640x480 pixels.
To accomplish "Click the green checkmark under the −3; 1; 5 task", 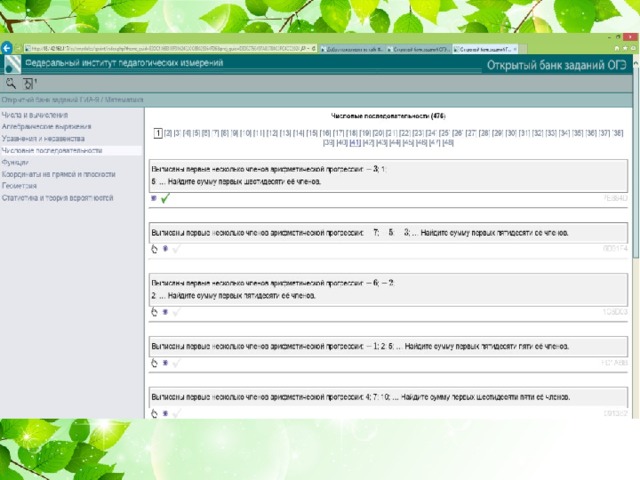I will point(165,198).
